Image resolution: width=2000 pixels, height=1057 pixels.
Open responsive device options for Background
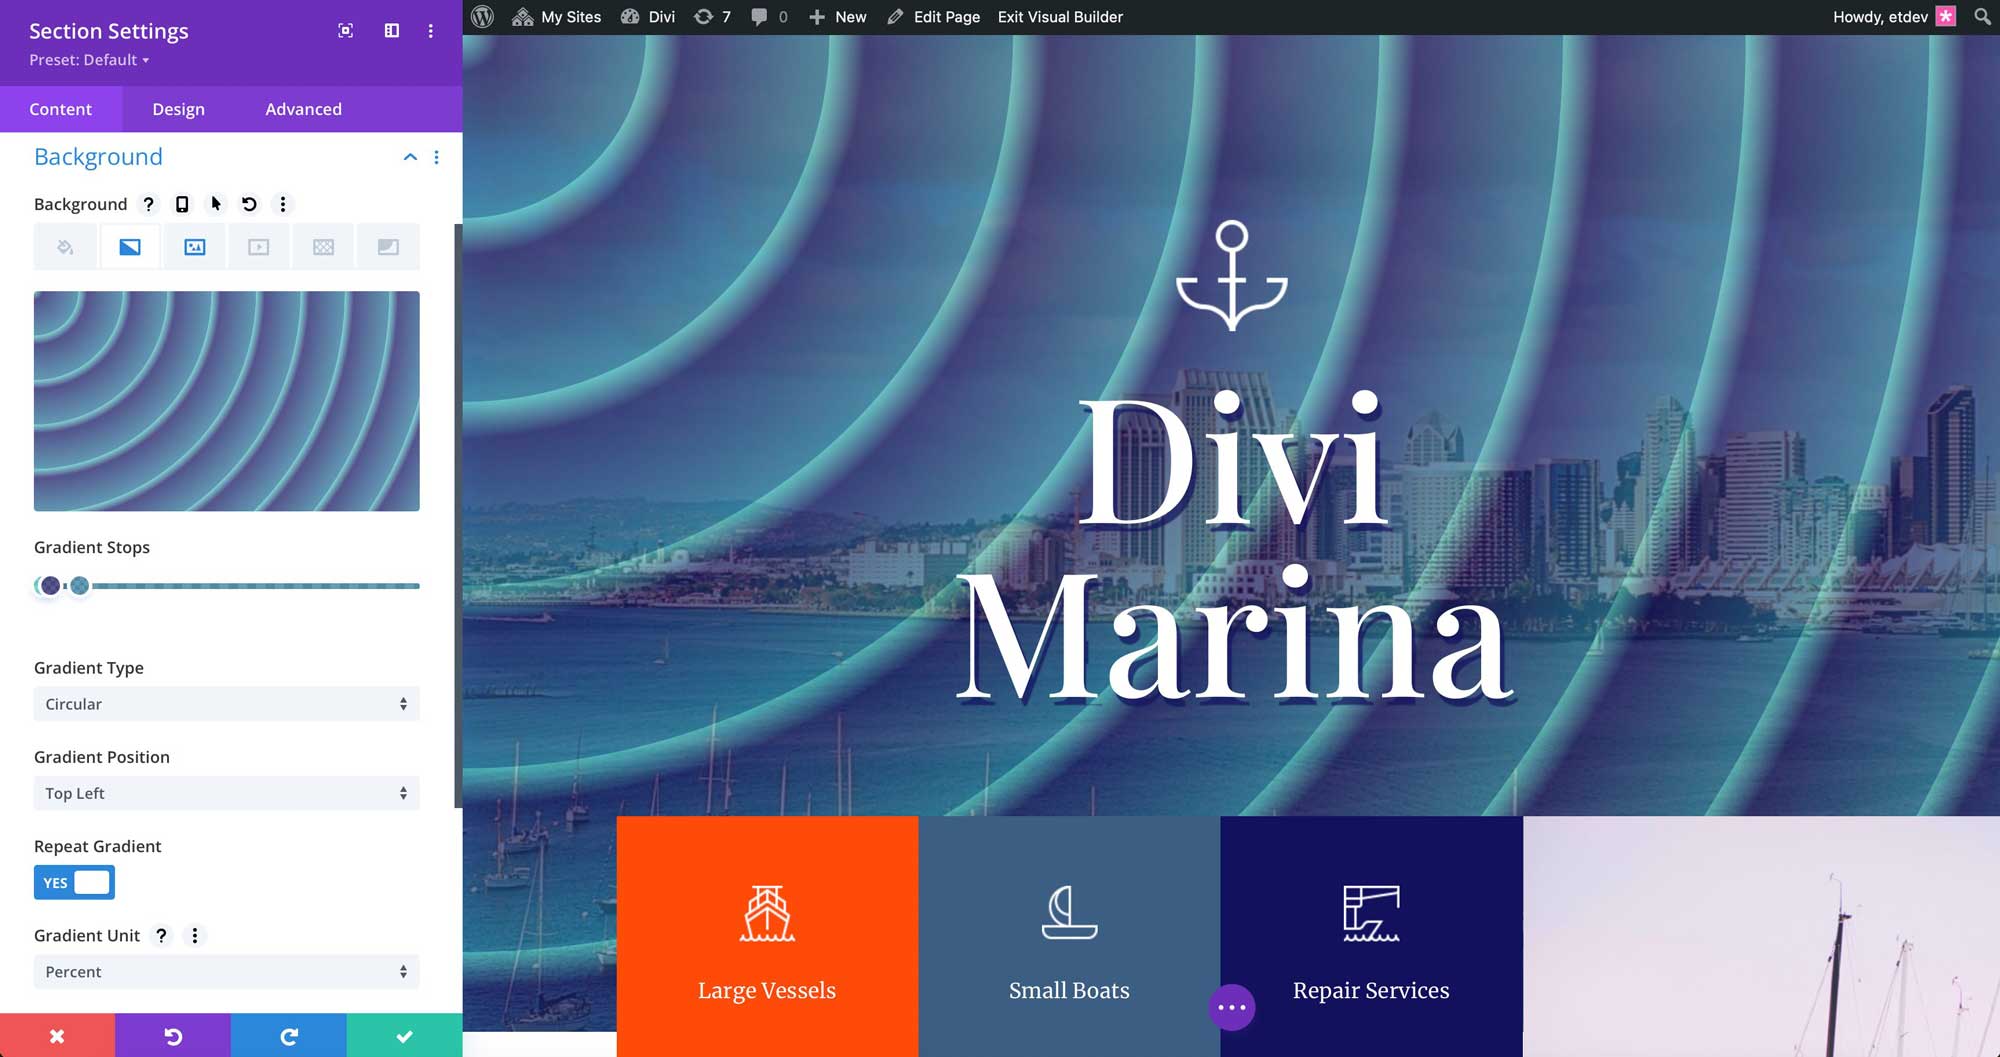tap(181, 204)
